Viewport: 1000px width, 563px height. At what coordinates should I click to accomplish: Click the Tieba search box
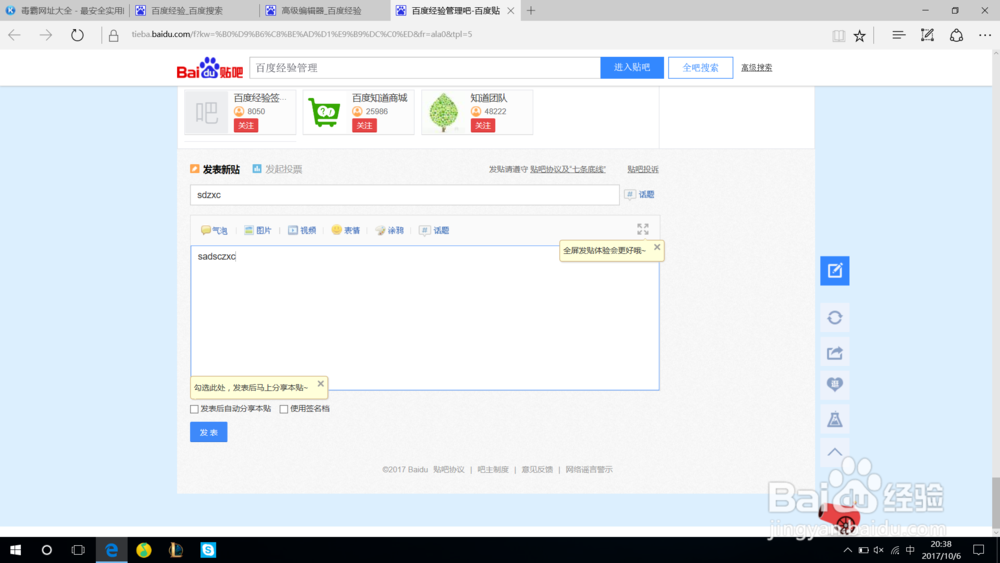425,68
